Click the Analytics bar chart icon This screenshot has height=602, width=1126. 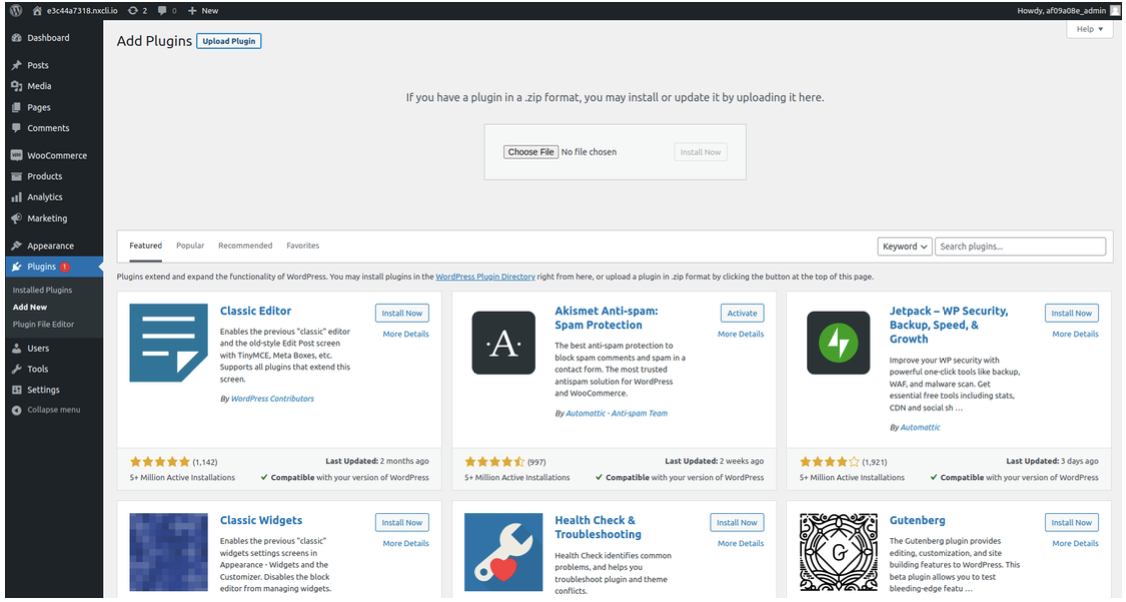17,197
